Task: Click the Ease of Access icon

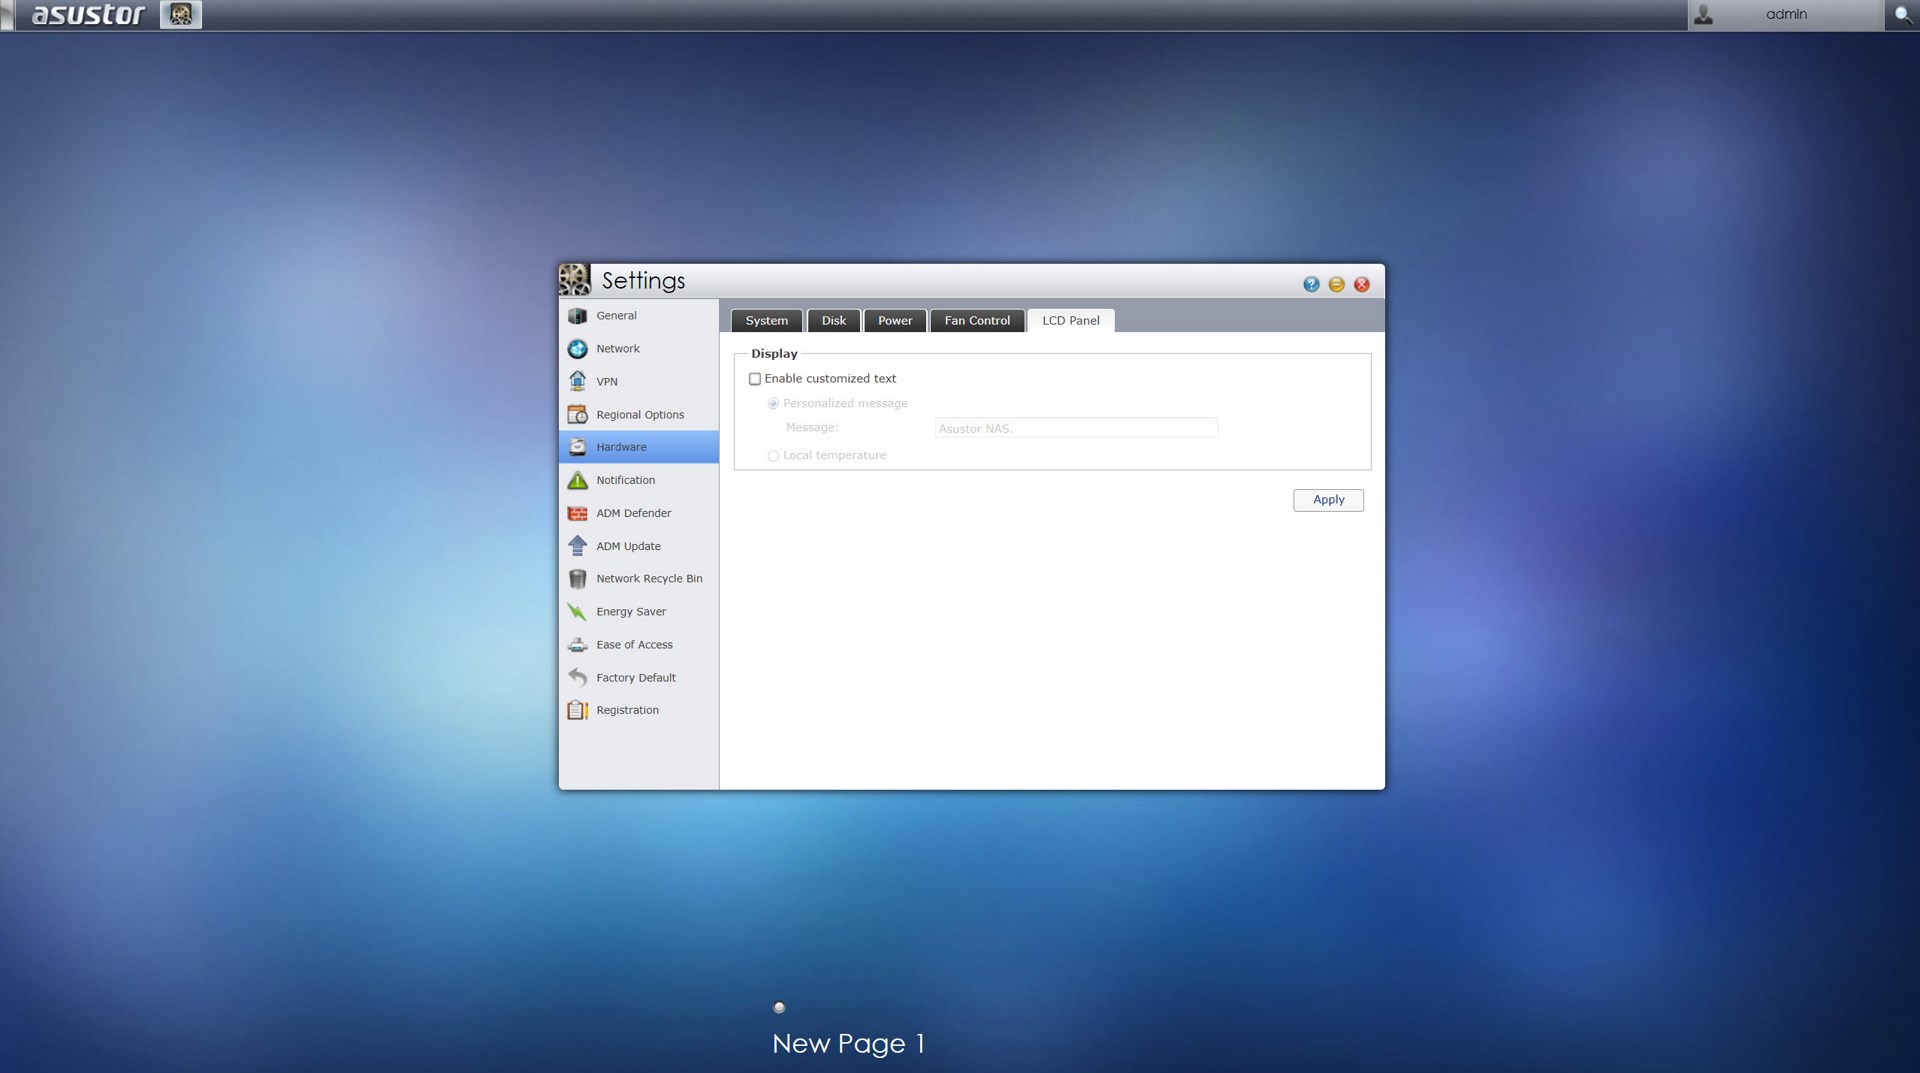Action: (x=577, y=645)
